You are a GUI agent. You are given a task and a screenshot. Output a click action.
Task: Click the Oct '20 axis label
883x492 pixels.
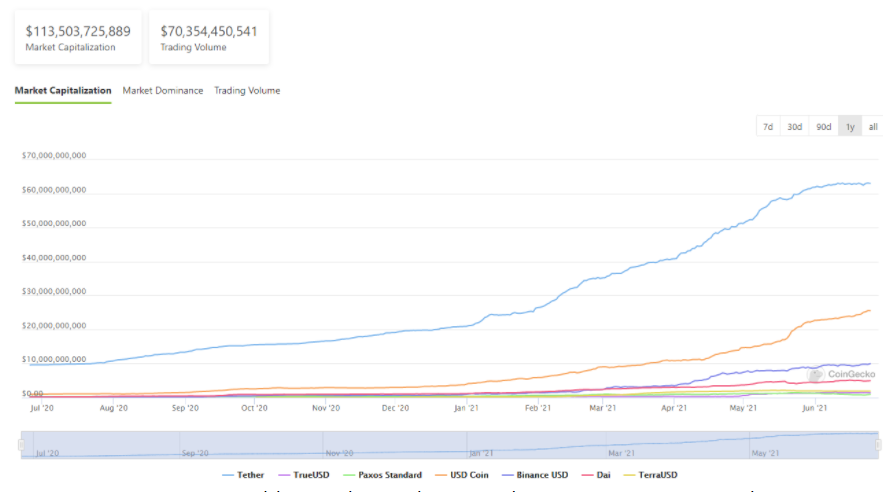pos(255,408)
